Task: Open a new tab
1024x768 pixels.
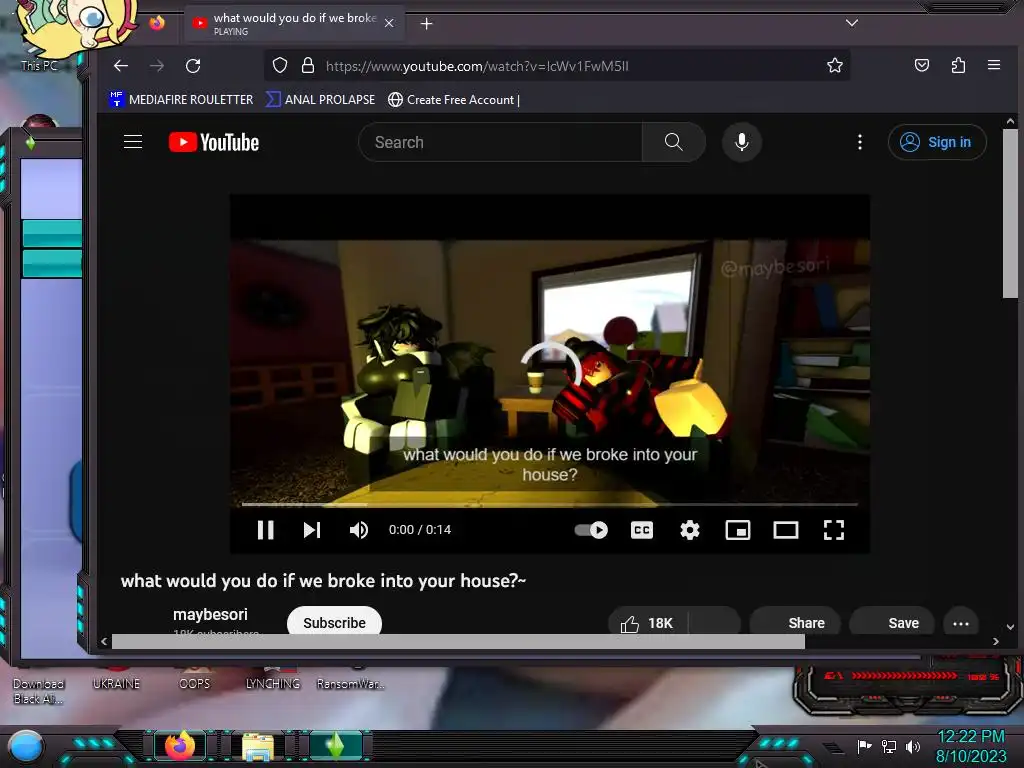Action: (426, 24)
